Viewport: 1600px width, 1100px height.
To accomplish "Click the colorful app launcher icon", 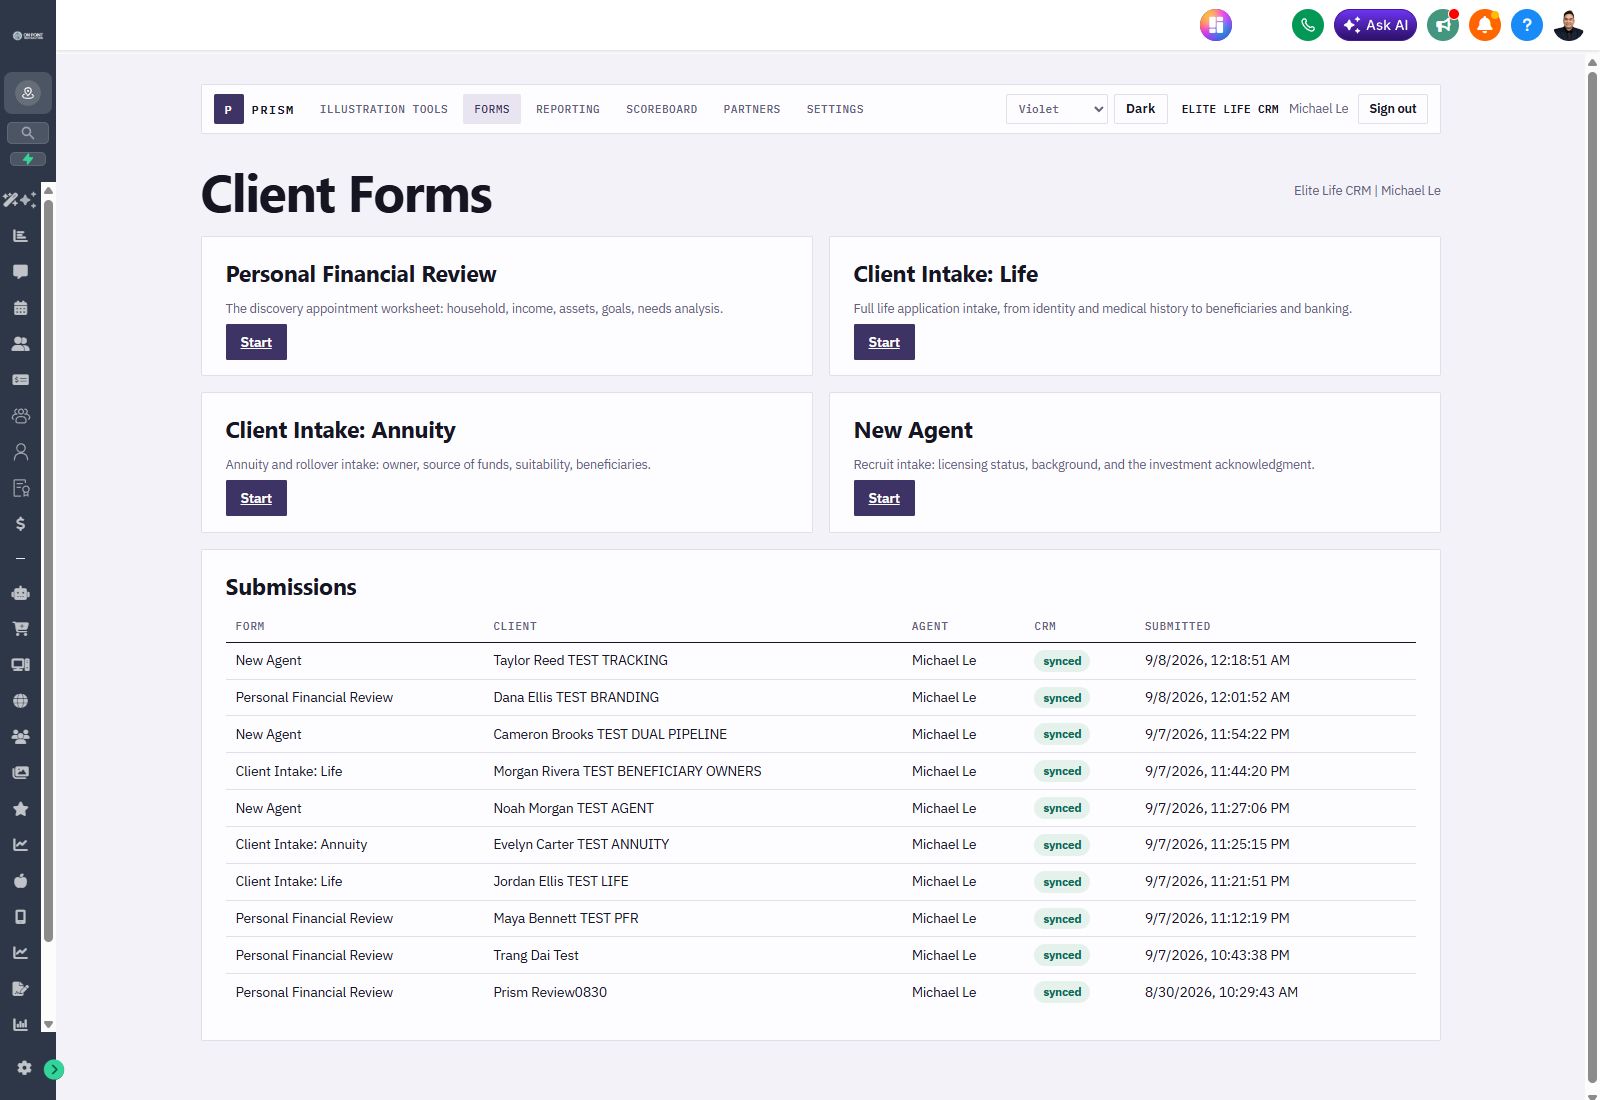I will click(x=1216, y=25).
